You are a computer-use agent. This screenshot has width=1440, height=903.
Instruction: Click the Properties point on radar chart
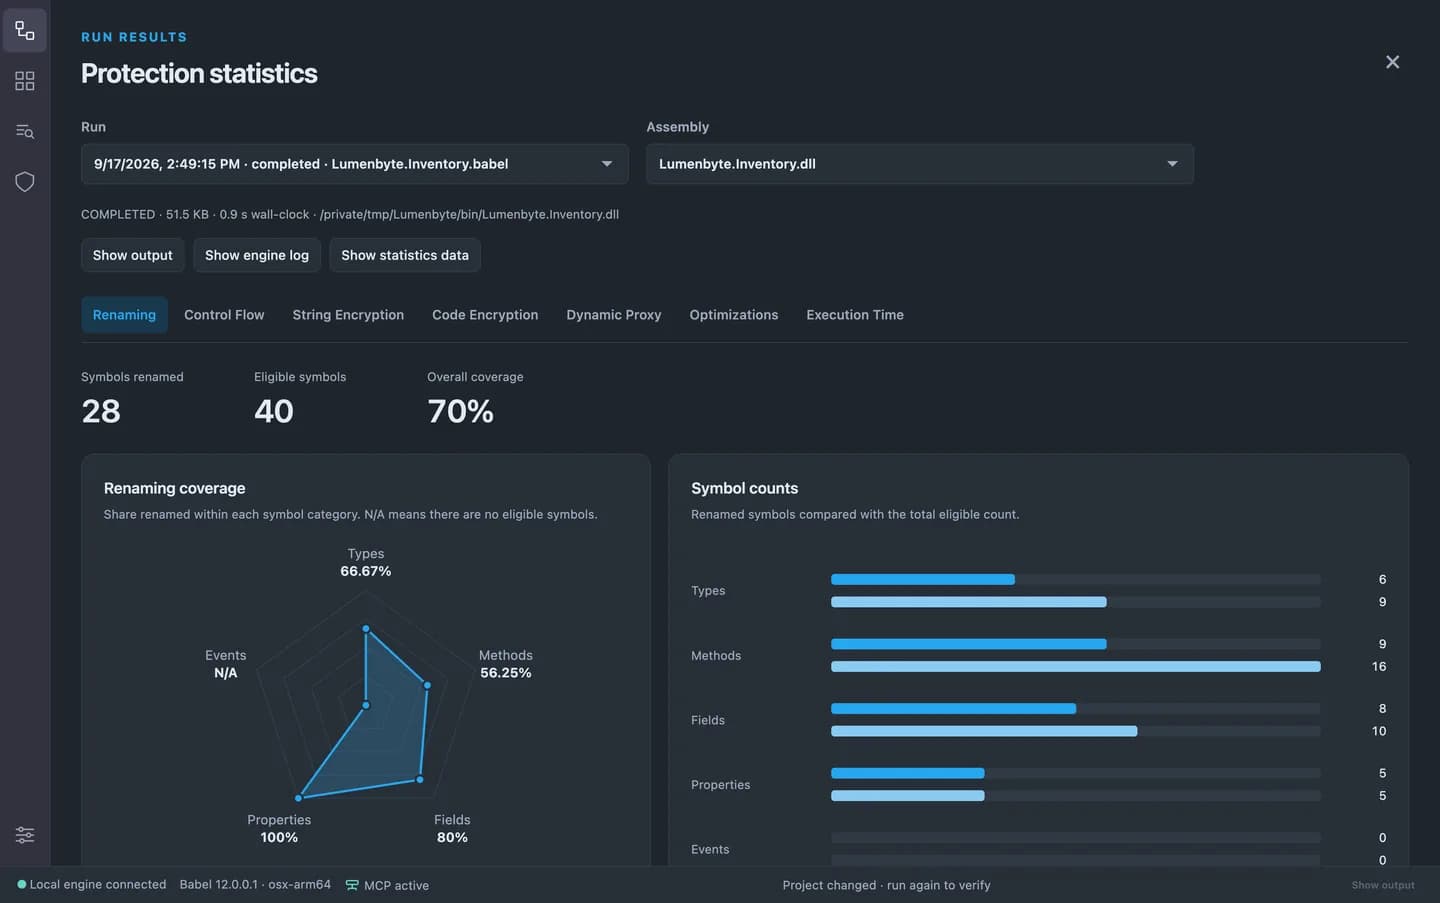pos(298,798)
